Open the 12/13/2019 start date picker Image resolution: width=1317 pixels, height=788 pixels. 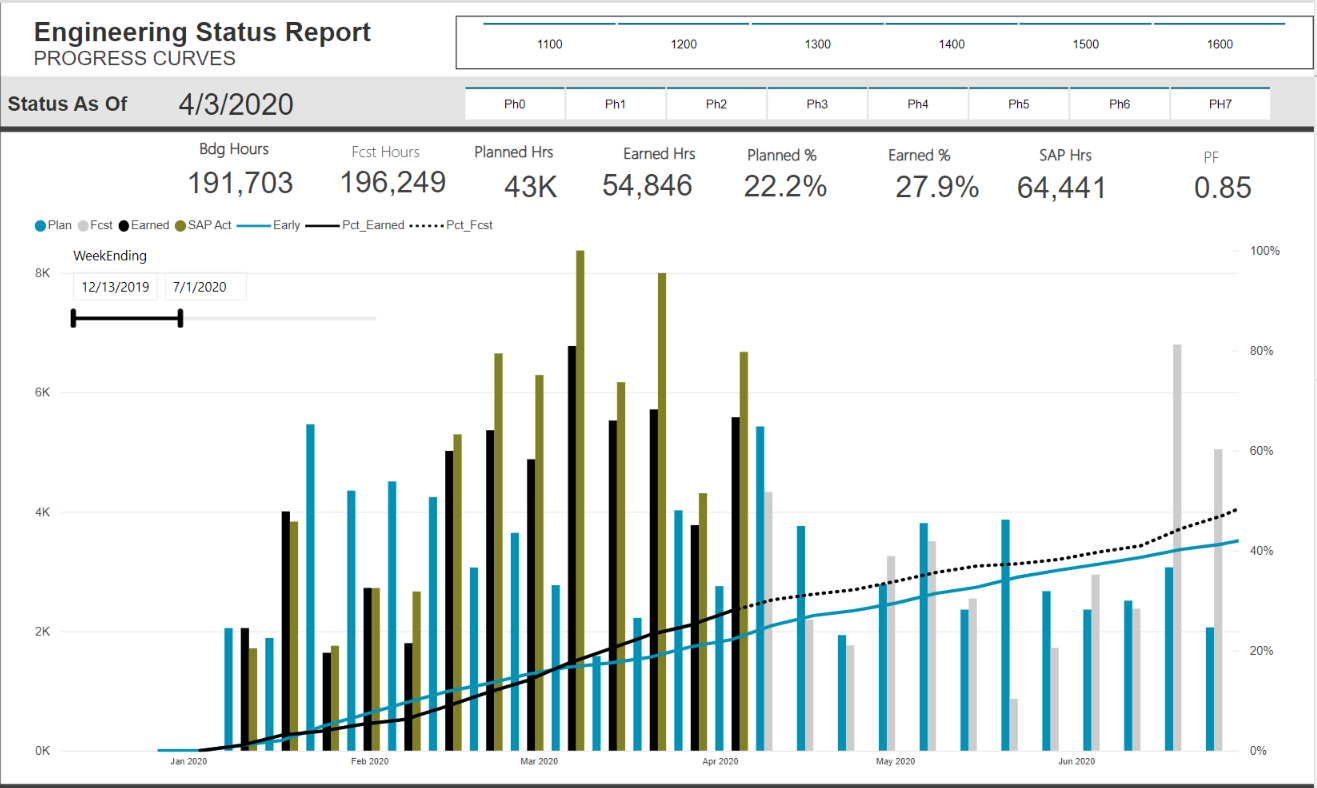point(115,287)
